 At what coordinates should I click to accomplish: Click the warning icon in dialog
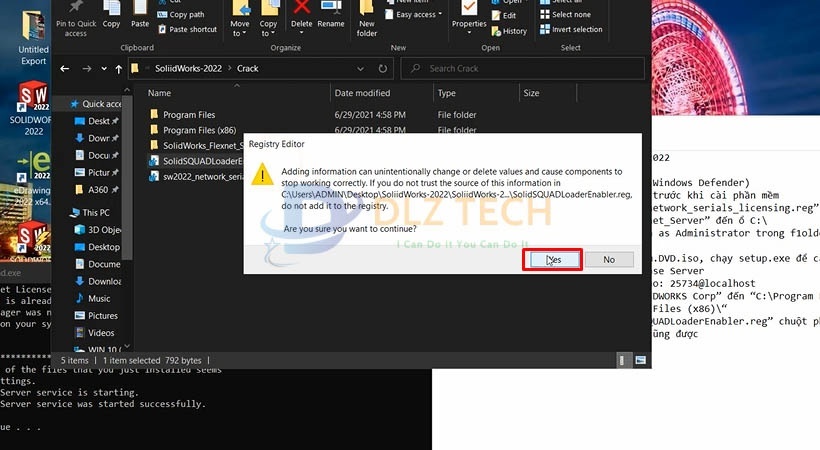pyautogui.click(x=262, y=174)
